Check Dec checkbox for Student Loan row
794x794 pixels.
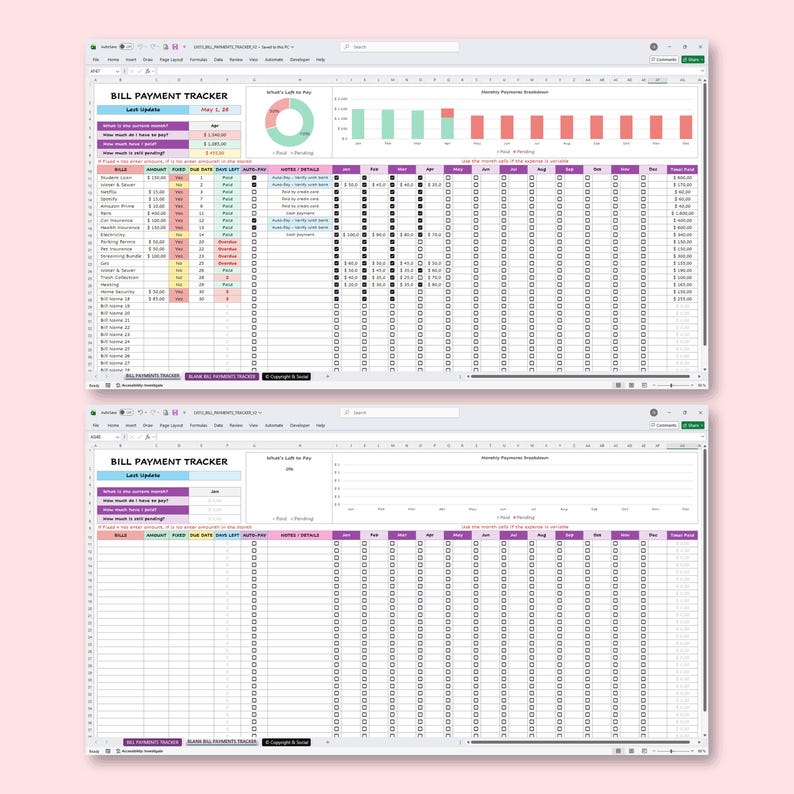[x=643, y=178]
